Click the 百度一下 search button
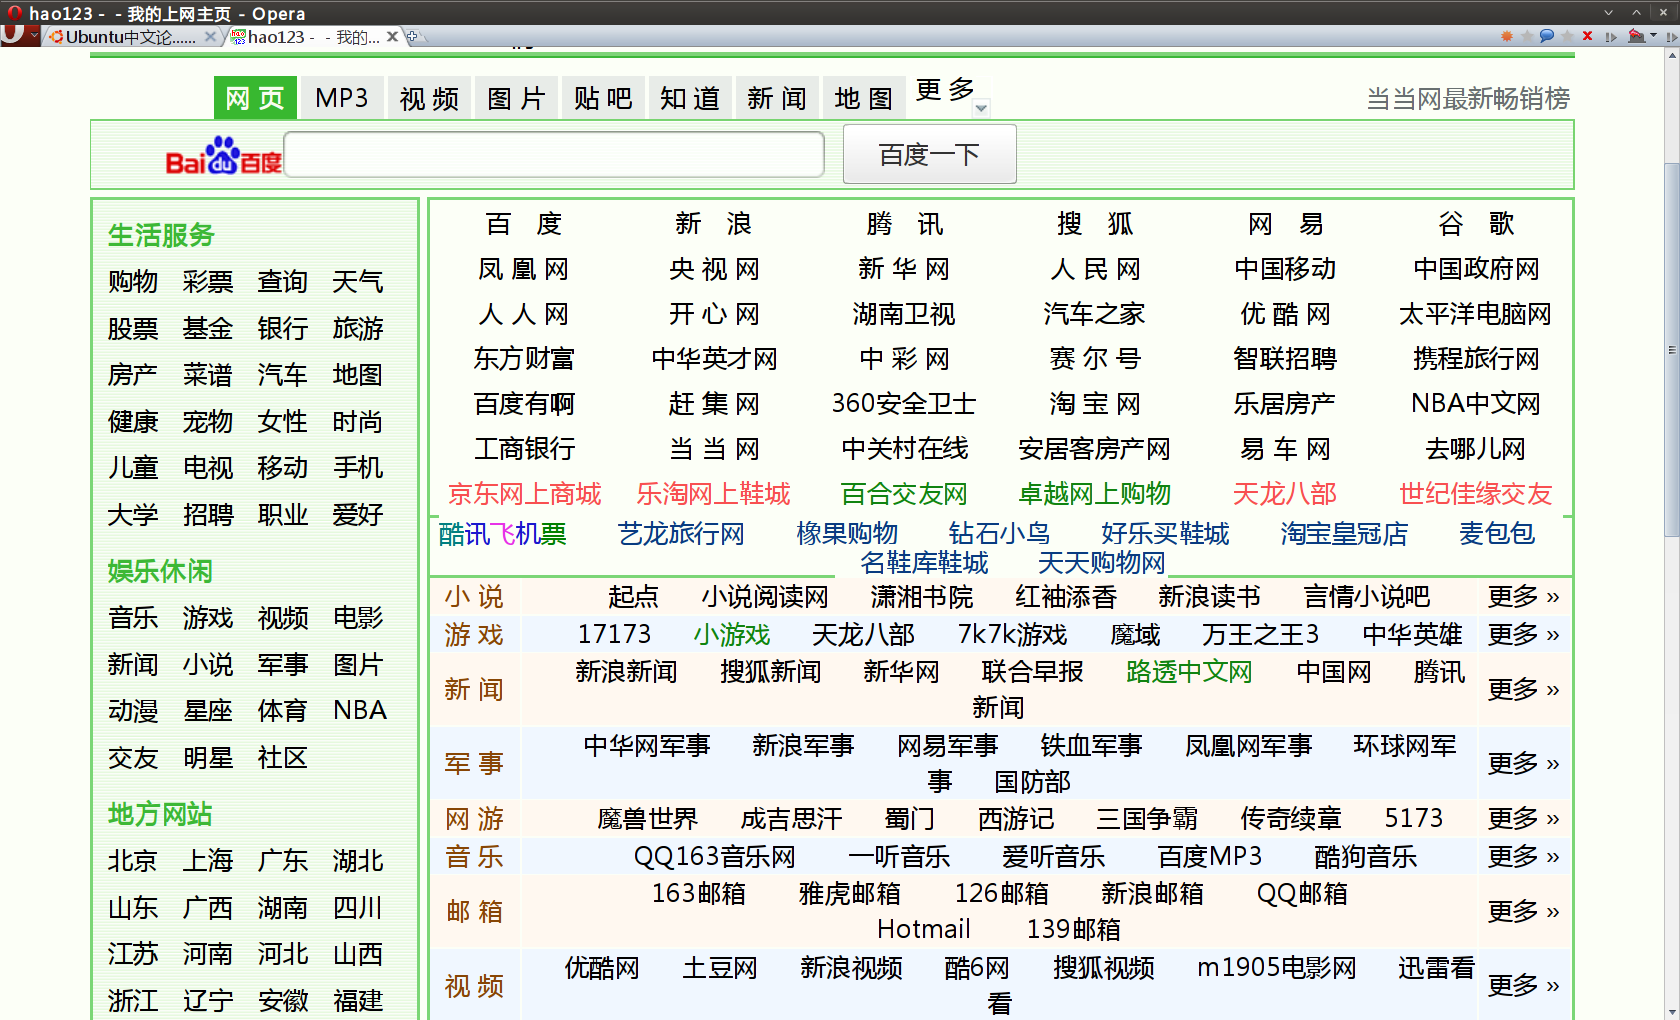The image size is (1680, 1020). pyautogui.click(x=930, y=154)
